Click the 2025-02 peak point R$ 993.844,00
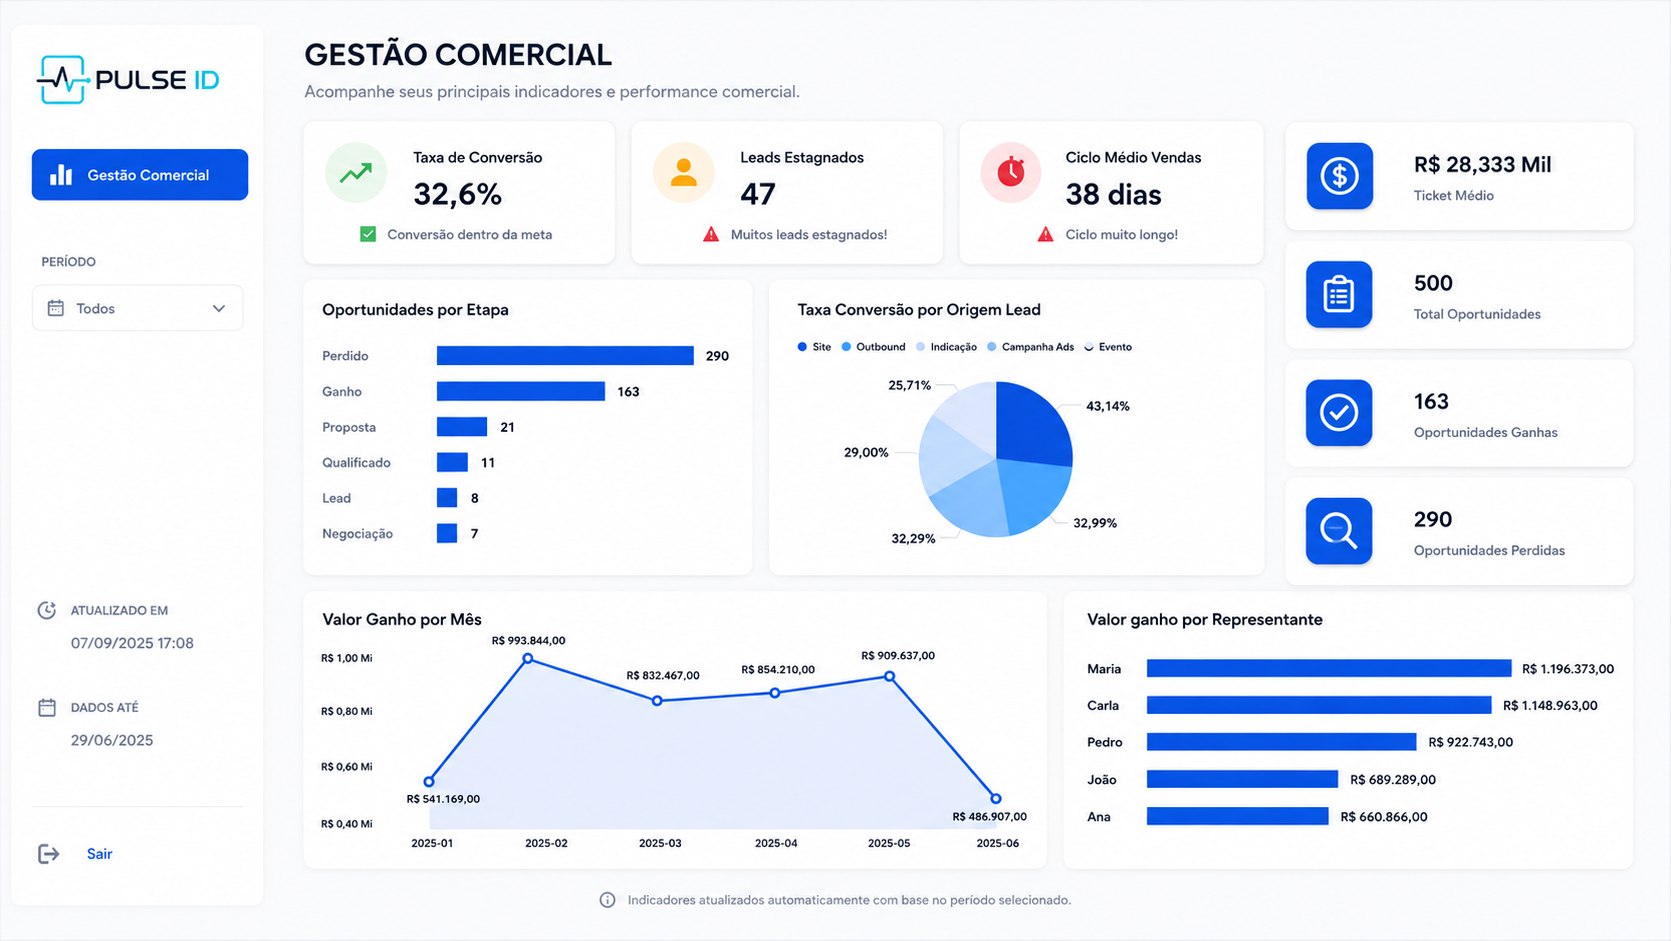The height and width of the screenshot is (941, 1671). point(528,658)
